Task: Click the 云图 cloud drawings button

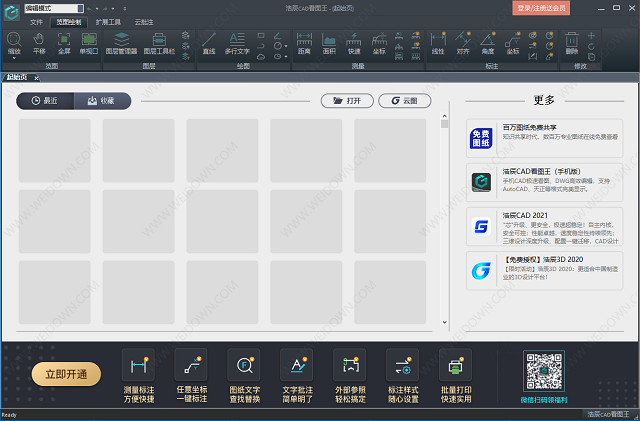Action: tap(404, 101)
